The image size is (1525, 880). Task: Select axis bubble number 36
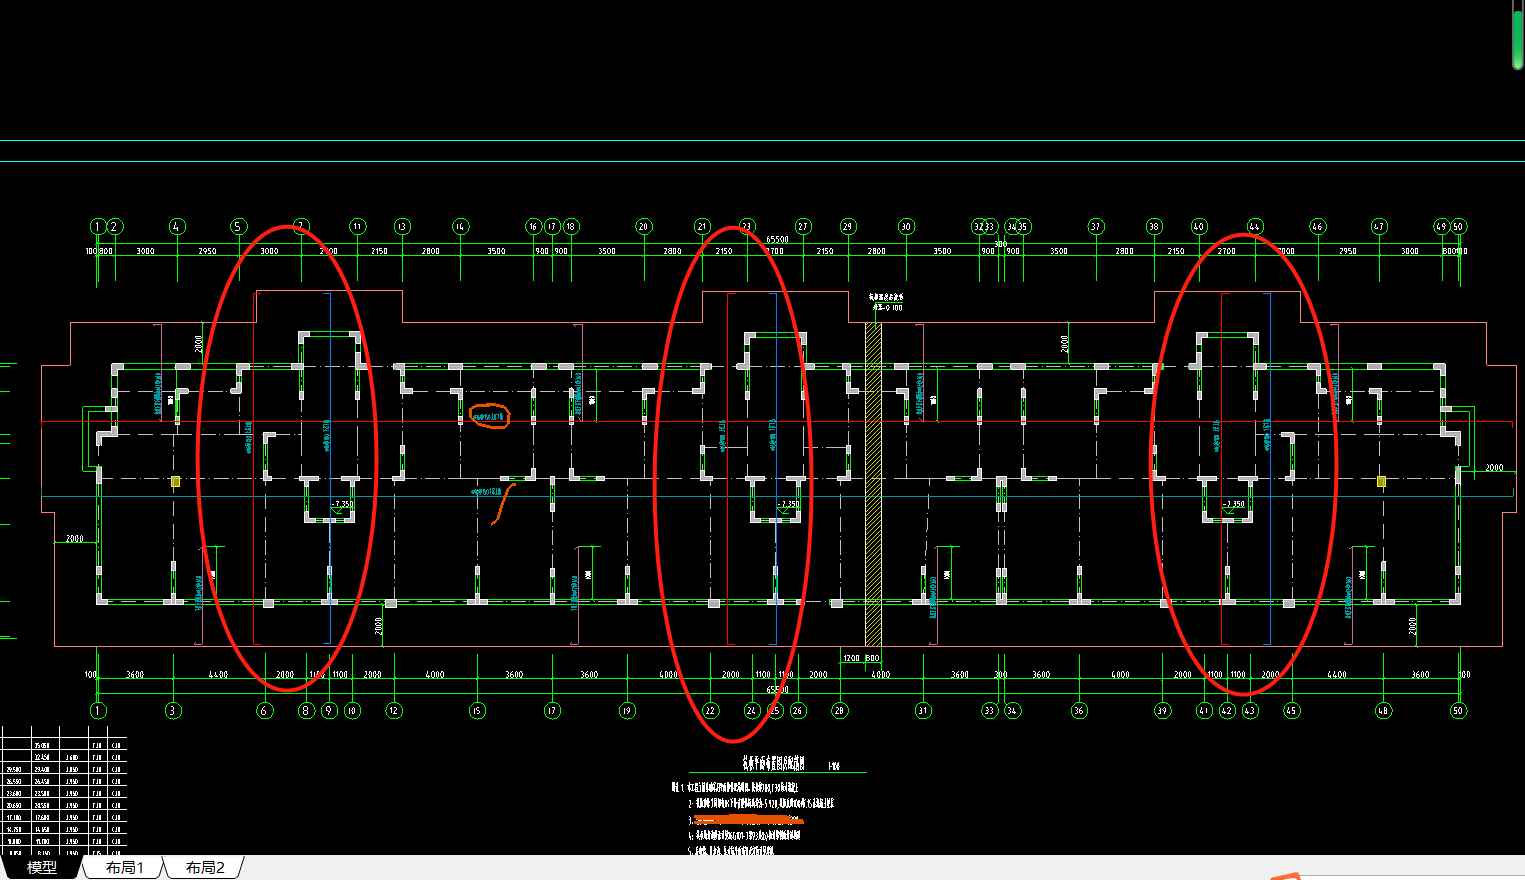coord(1079,711)
